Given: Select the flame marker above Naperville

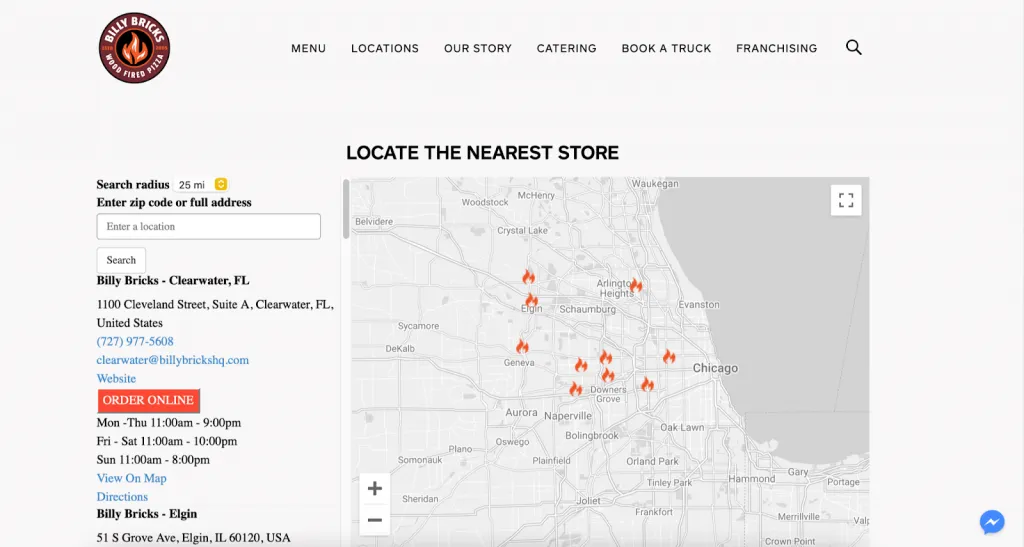Looking at the screenshot, I should (575, 389).
